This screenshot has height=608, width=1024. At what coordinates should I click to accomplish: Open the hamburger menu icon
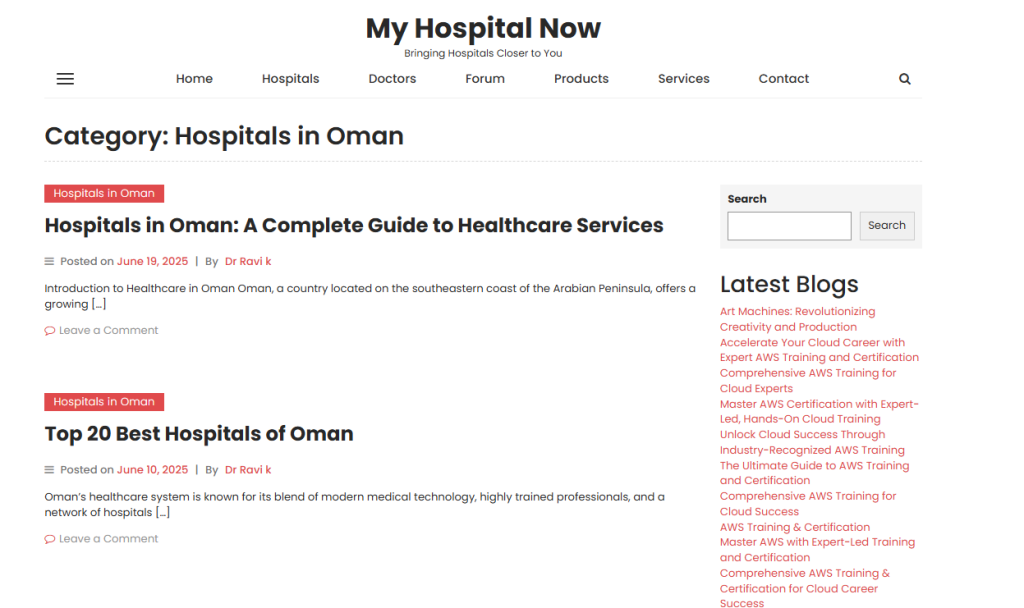(65, 79)
